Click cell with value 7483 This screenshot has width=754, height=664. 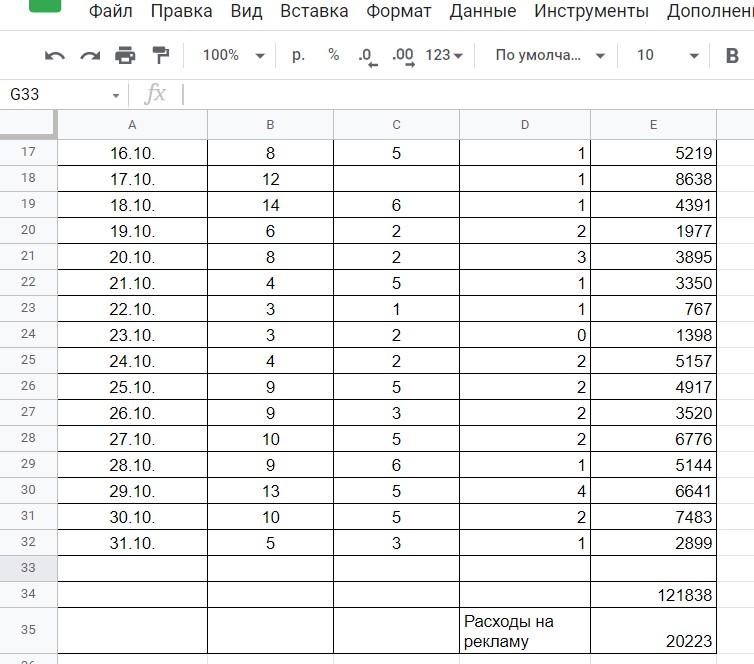point(653,517)
